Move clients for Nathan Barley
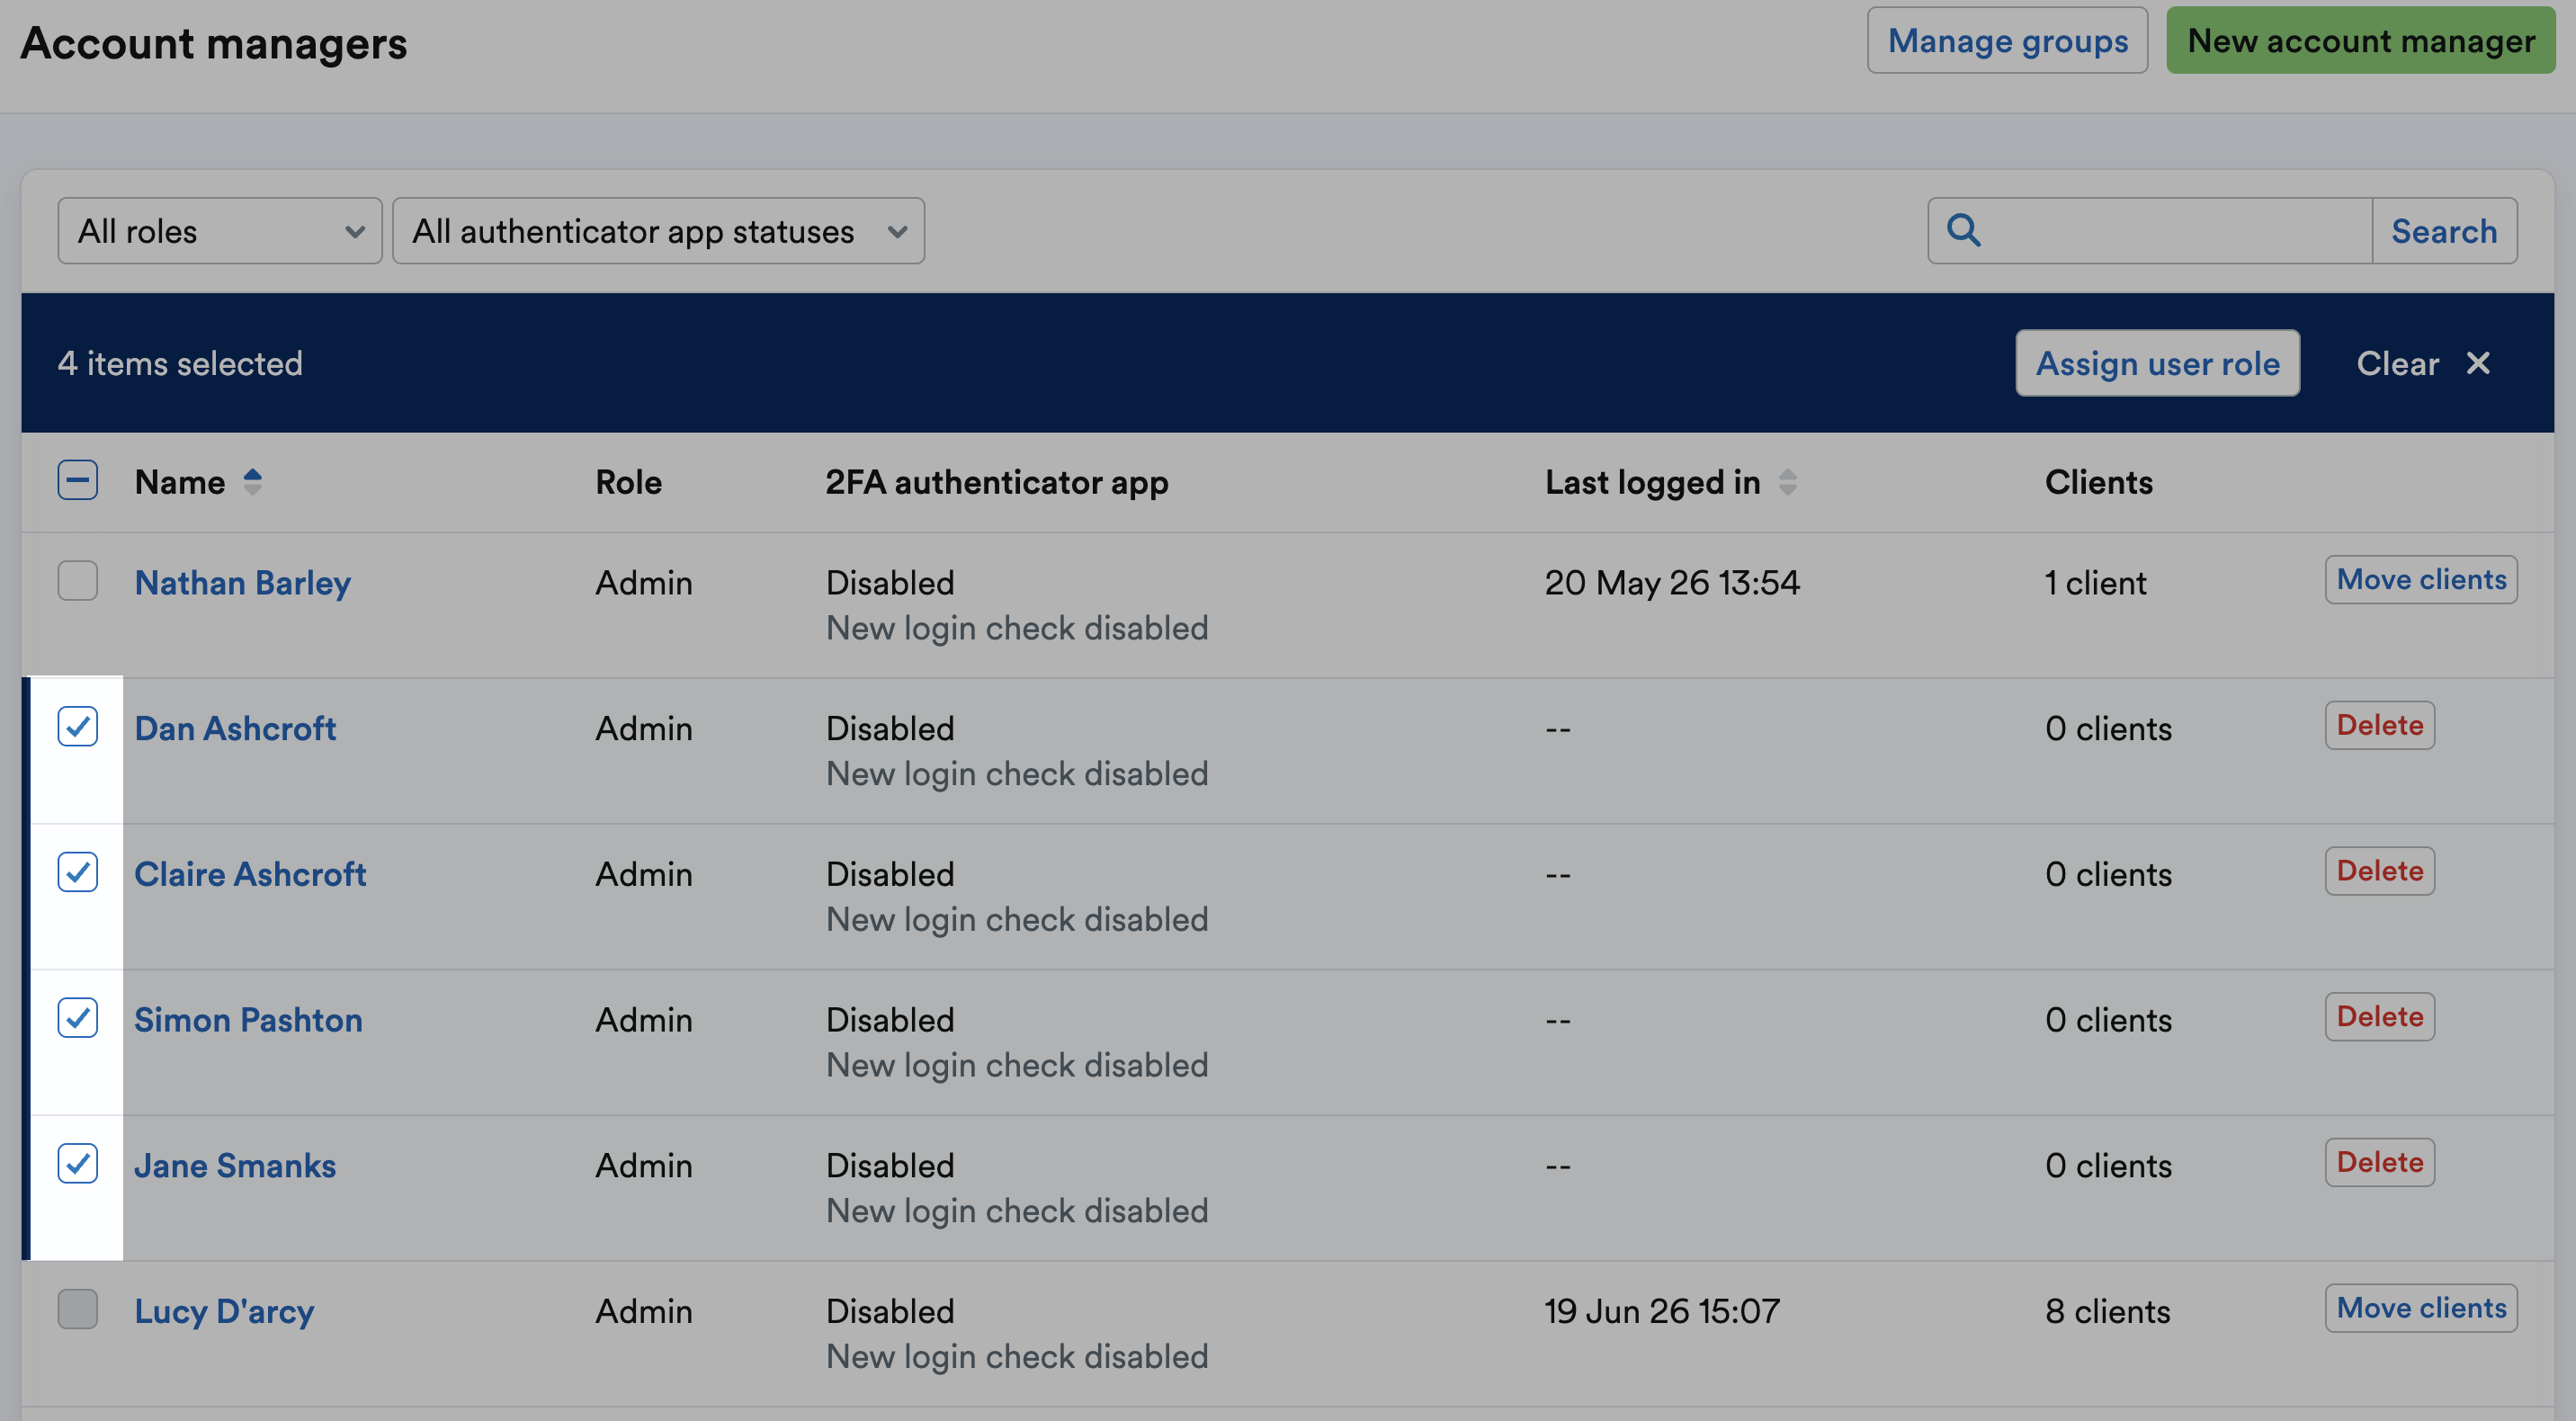Screen dimensions: 2576x1421 coord(2421,580)
